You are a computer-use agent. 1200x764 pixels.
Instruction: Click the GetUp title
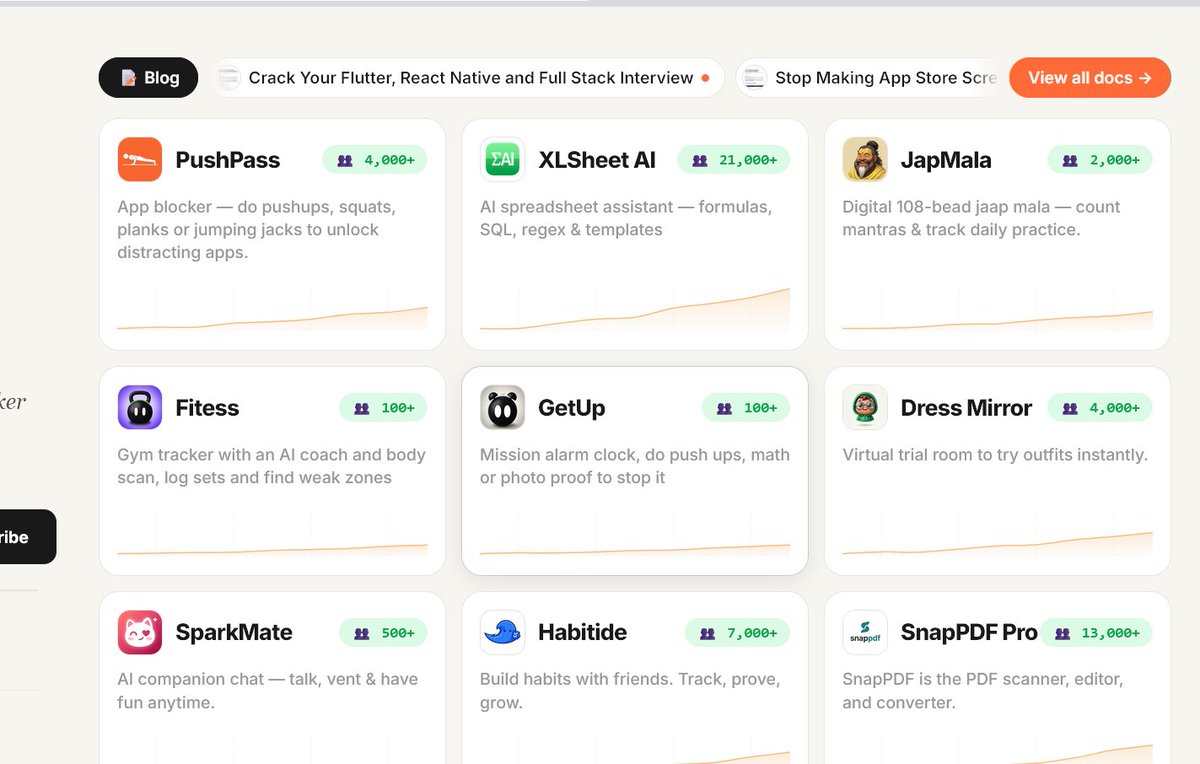click(x=571, y=408)
